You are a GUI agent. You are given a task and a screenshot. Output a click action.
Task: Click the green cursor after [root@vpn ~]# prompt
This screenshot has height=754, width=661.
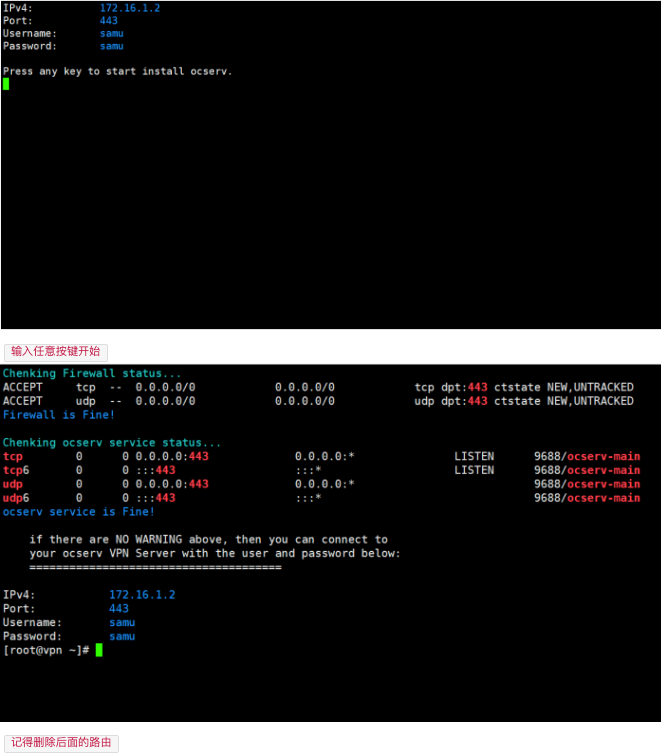pyautogui.click(x=99, y=650)
